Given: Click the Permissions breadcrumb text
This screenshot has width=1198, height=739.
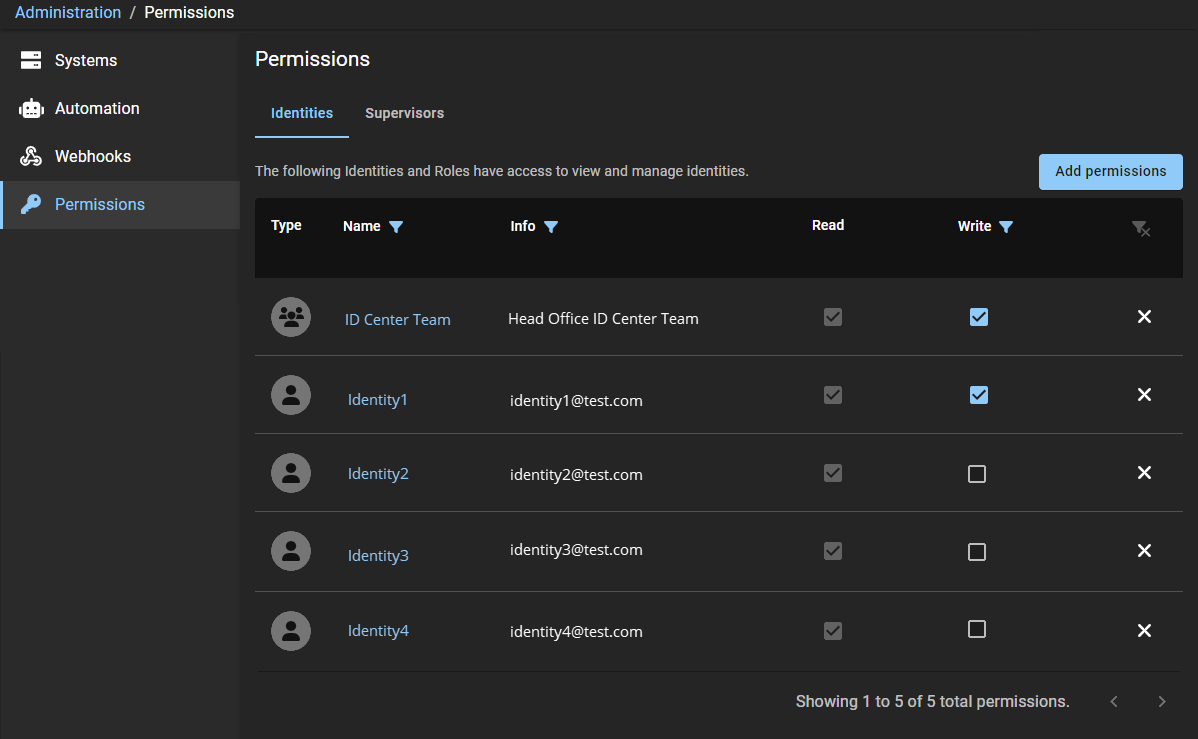Looking at the screenshot, I should [x=189, y=12].
